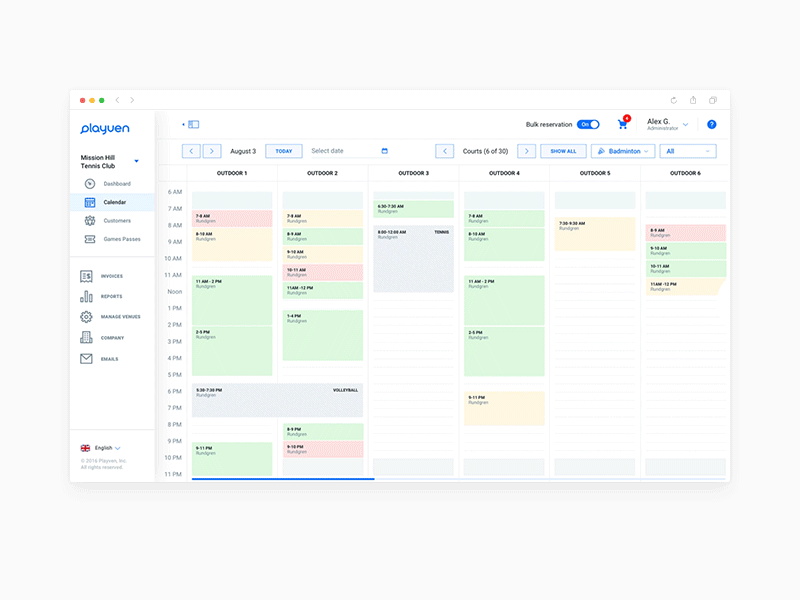The width and height of the screenshot is (800, 600).
Task: Expand the Mission Hill Tennis Club selector
Action: 109,162
